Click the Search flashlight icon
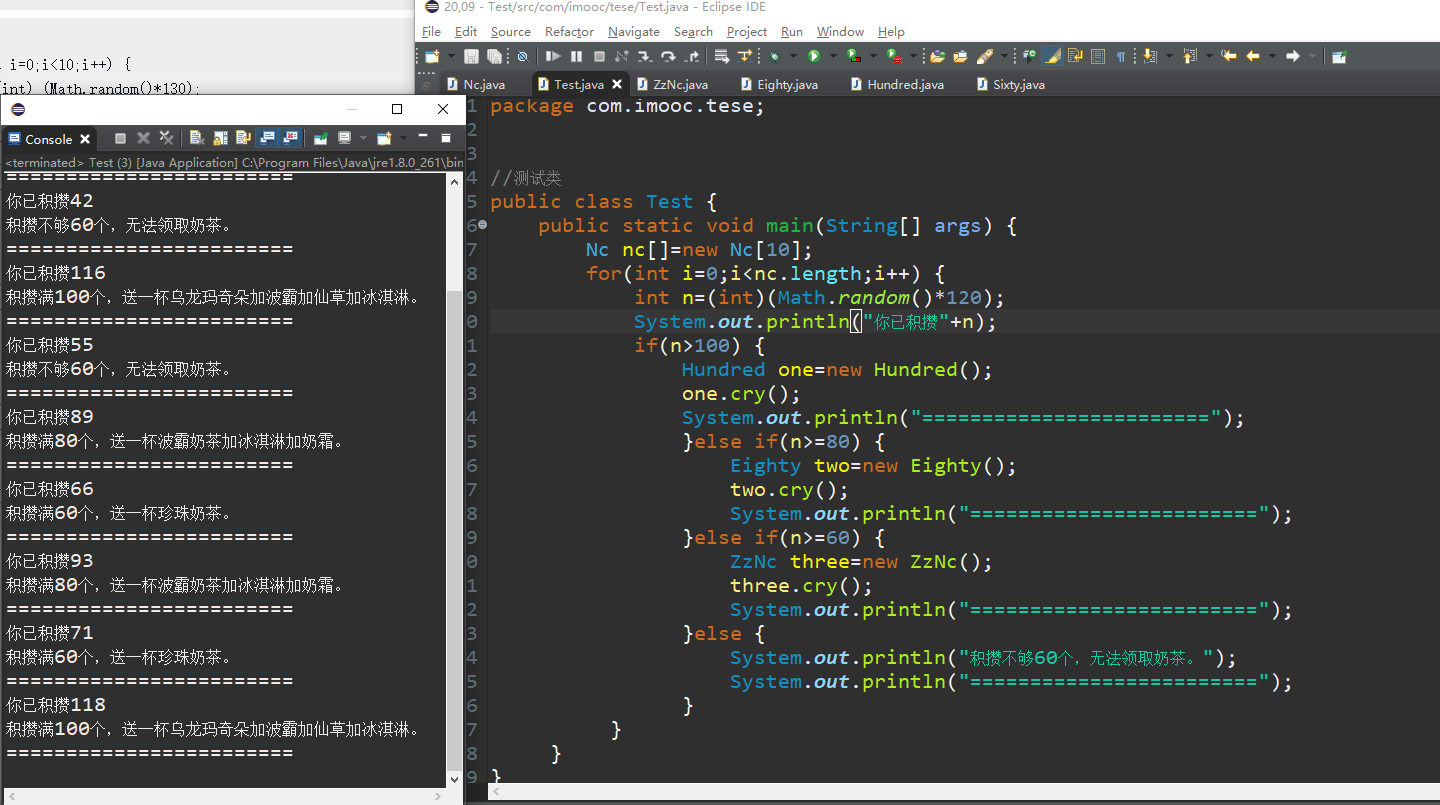This screenshot has width=1440, height=805. (985, 56)
